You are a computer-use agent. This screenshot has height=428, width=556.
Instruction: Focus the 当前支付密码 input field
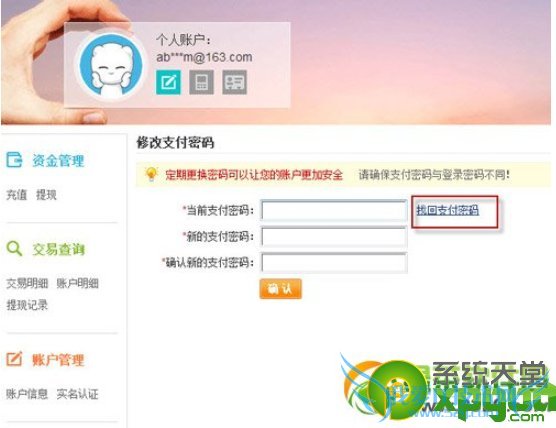[334, 211]
